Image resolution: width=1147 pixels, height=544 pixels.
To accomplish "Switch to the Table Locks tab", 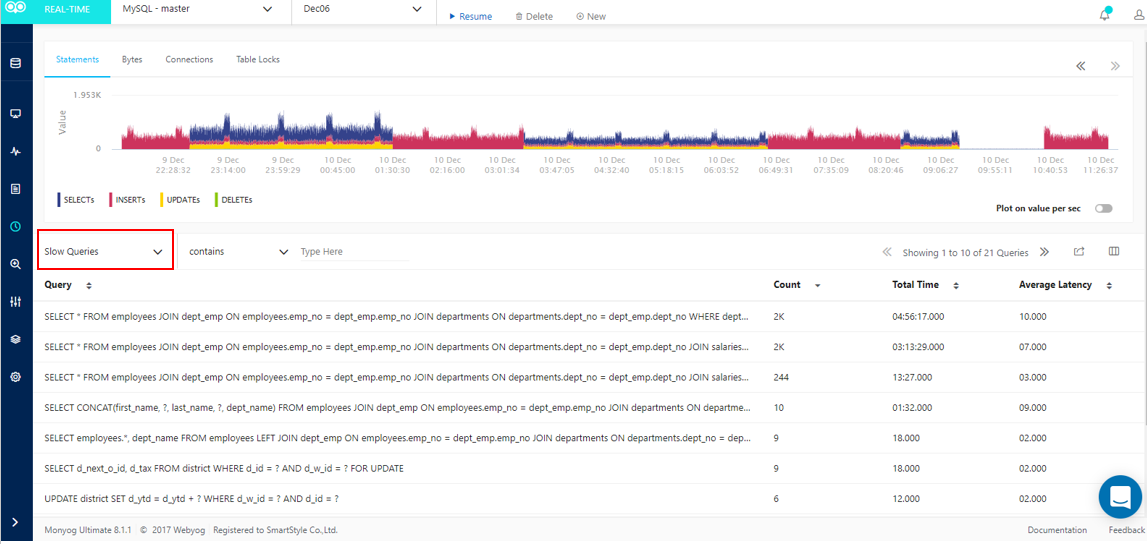I will click(x=257, y=59).
